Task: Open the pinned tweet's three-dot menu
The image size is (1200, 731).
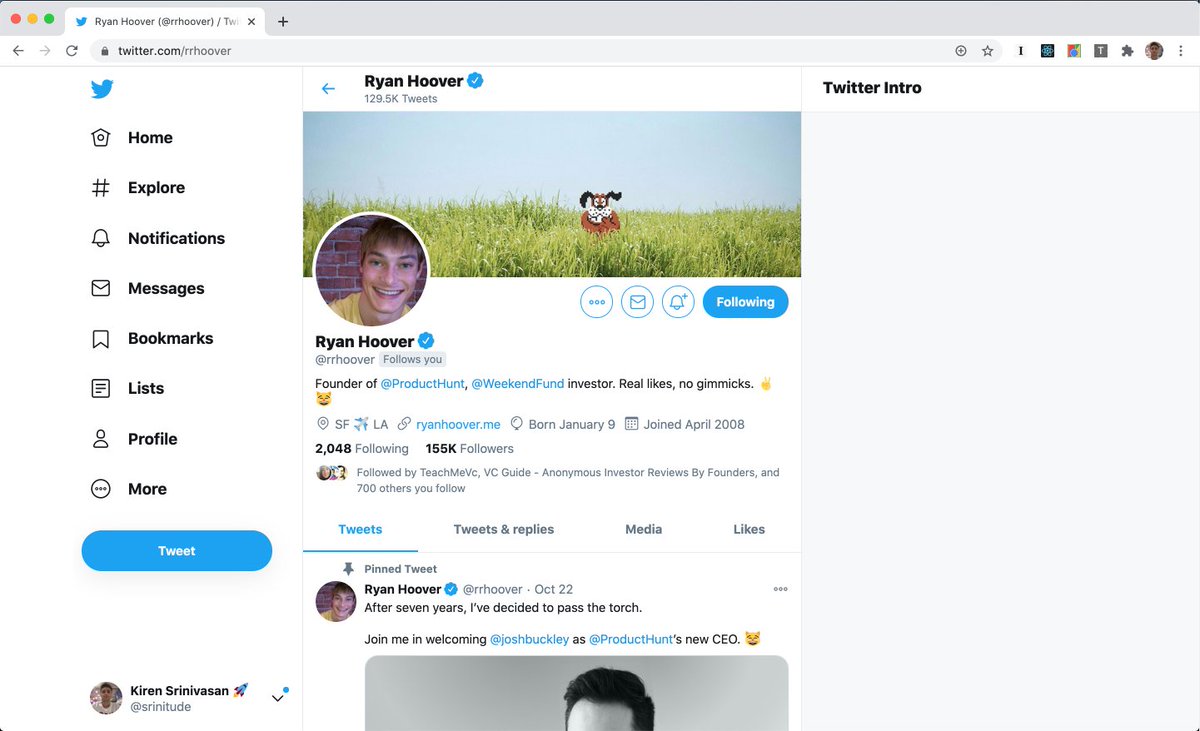Action: coord(781,589)
